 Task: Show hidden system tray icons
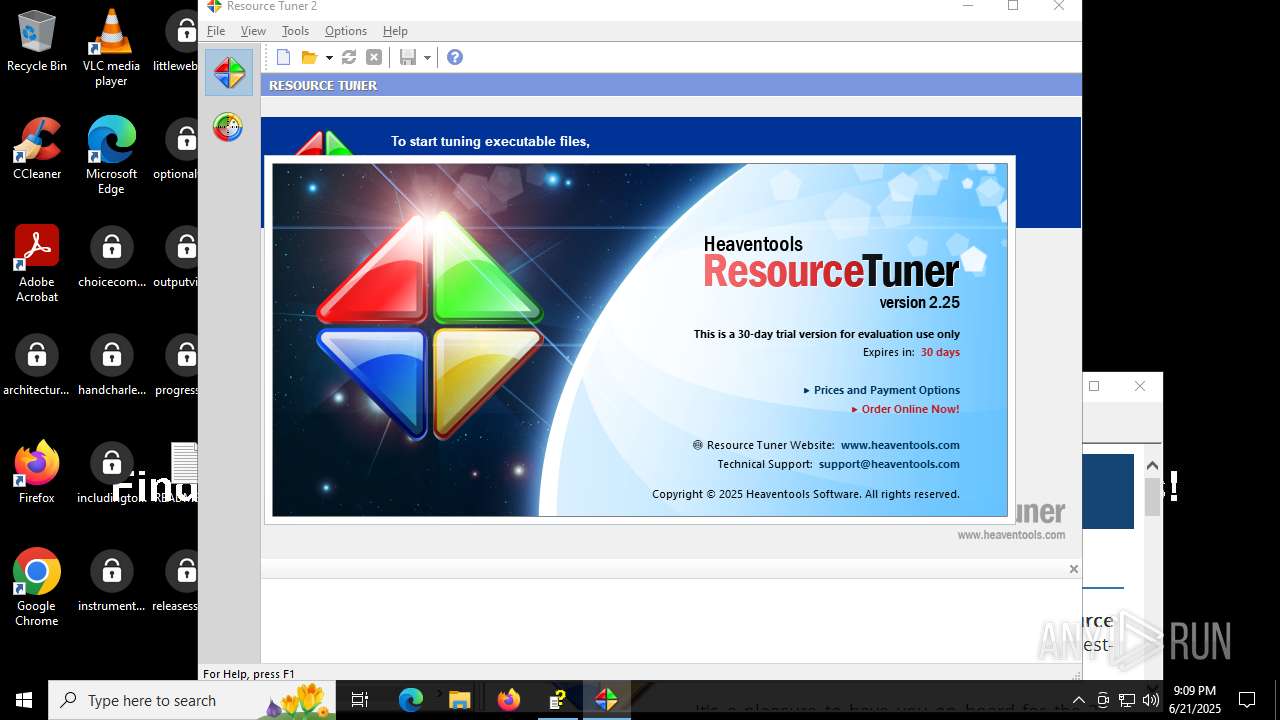(1078, 700)
